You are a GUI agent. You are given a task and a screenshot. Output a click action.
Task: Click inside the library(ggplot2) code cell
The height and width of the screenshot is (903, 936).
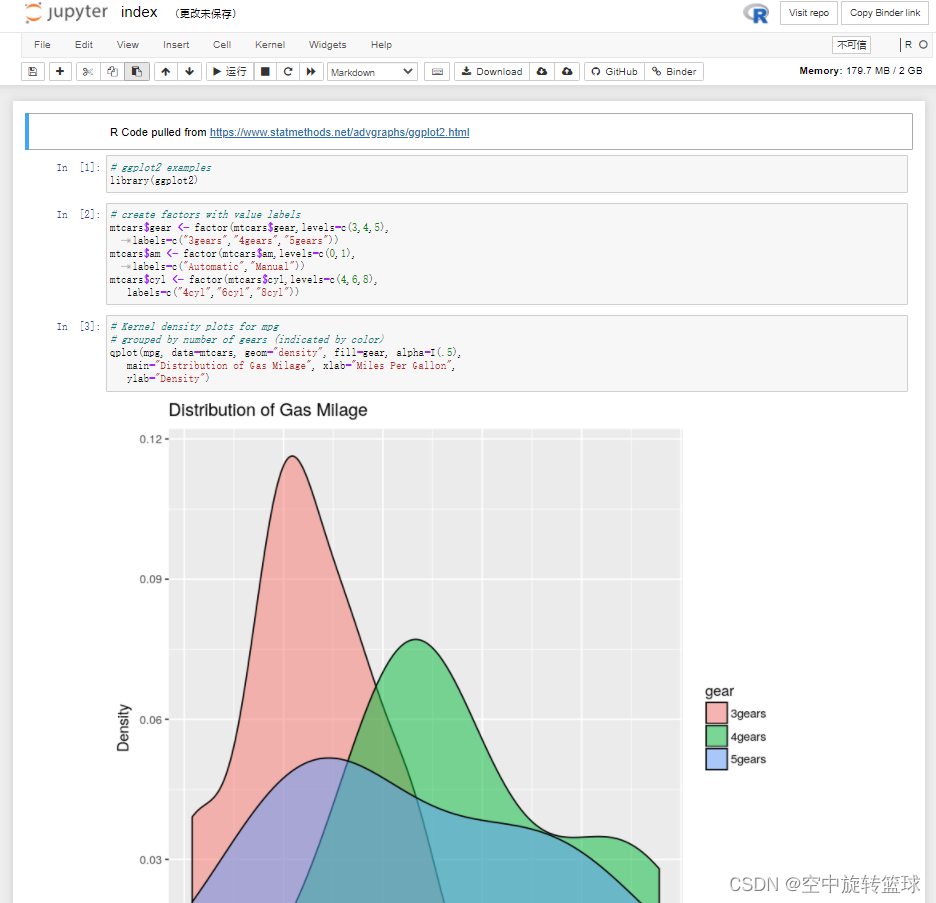coord(506,174)
